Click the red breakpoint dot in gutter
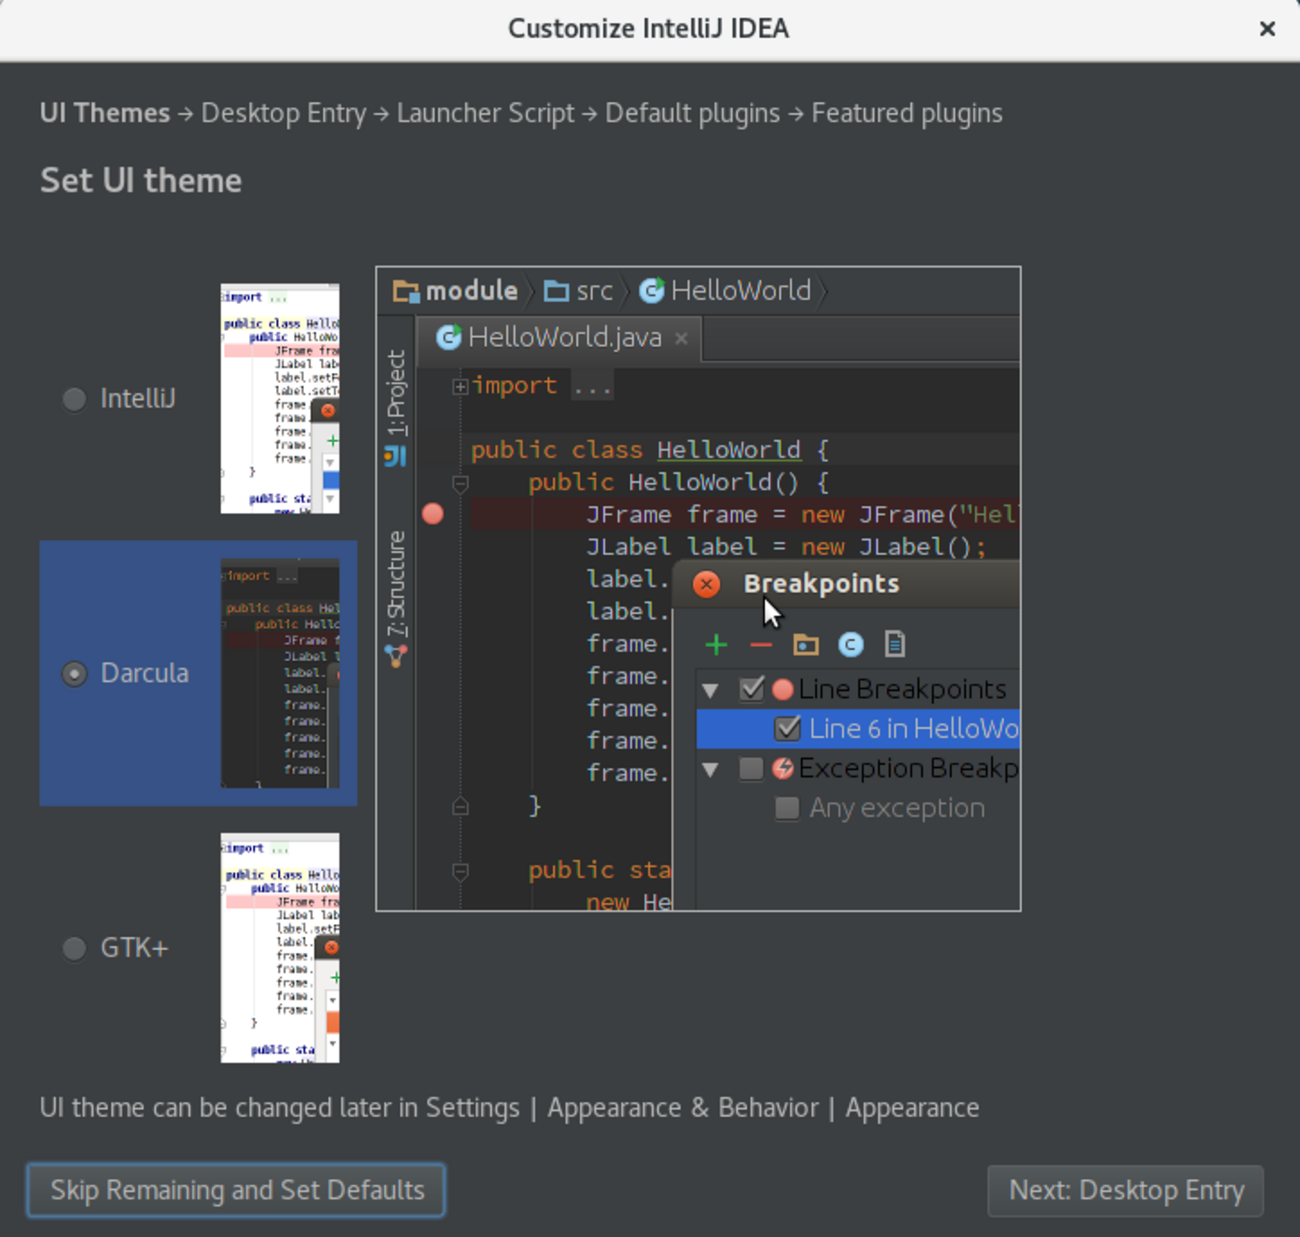Viewport: 1300px width, 1237px height. coord(433,514)
